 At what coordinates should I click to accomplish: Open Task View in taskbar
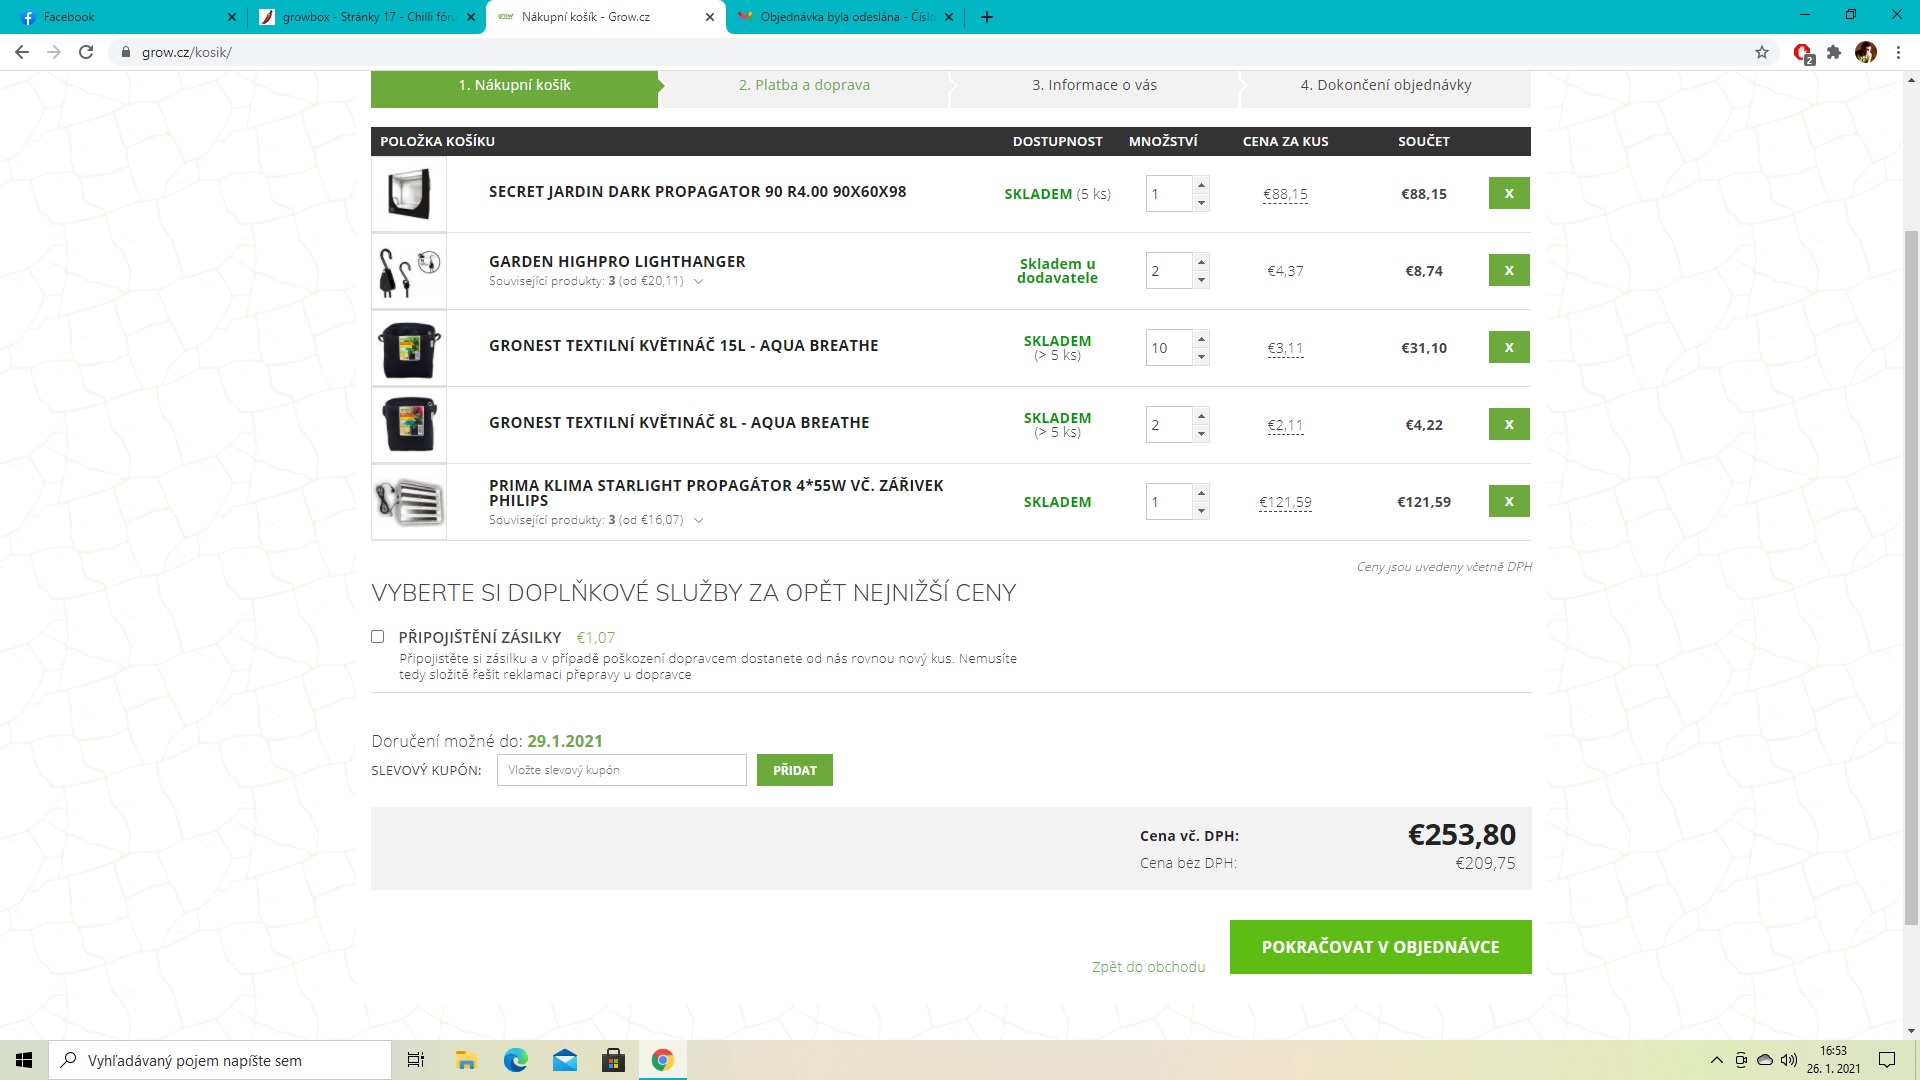(416, 1060)
